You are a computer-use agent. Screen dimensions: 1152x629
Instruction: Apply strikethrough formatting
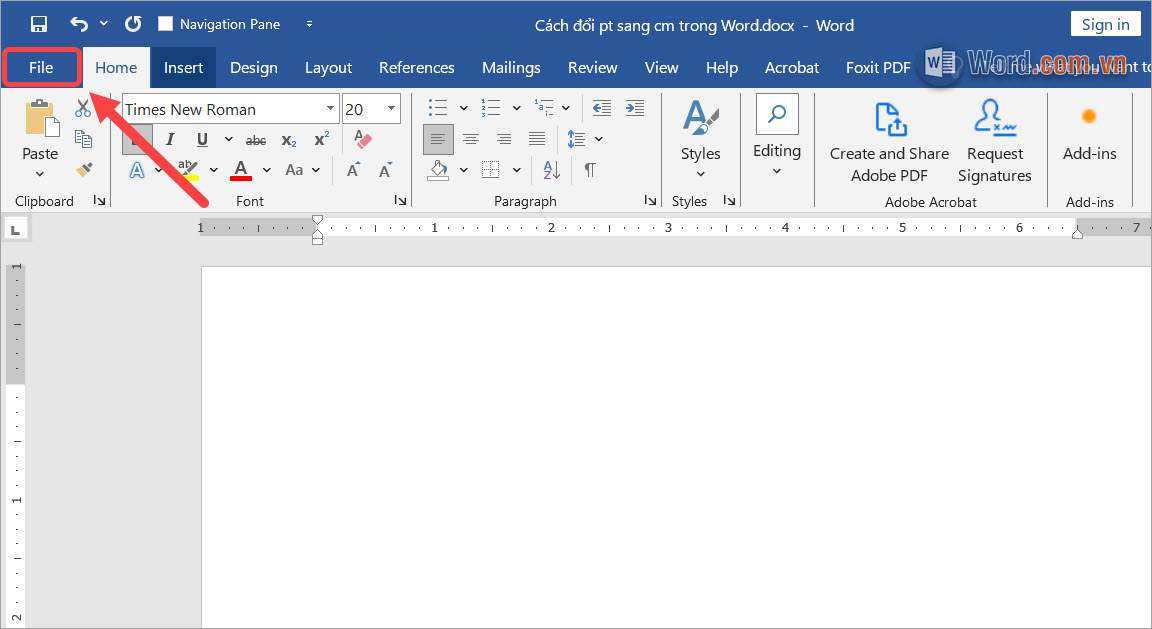(255, 140)
